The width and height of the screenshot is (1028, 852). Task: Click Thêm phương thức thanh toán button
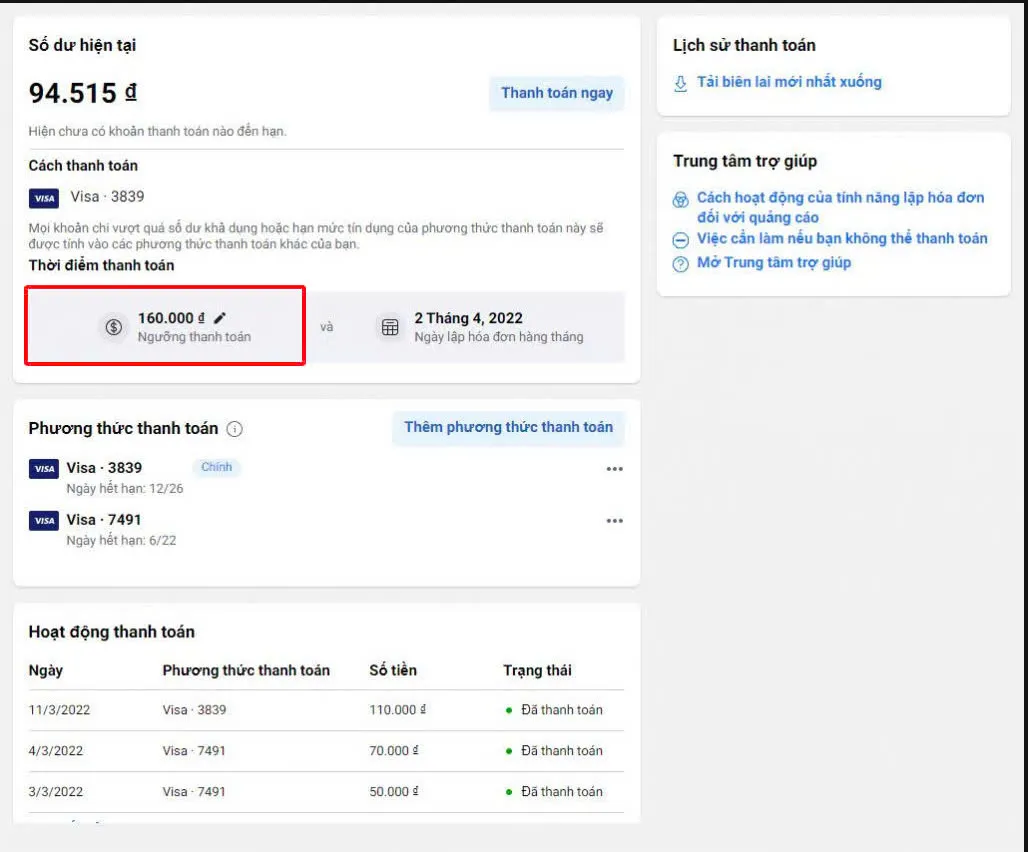click(508, 427)
